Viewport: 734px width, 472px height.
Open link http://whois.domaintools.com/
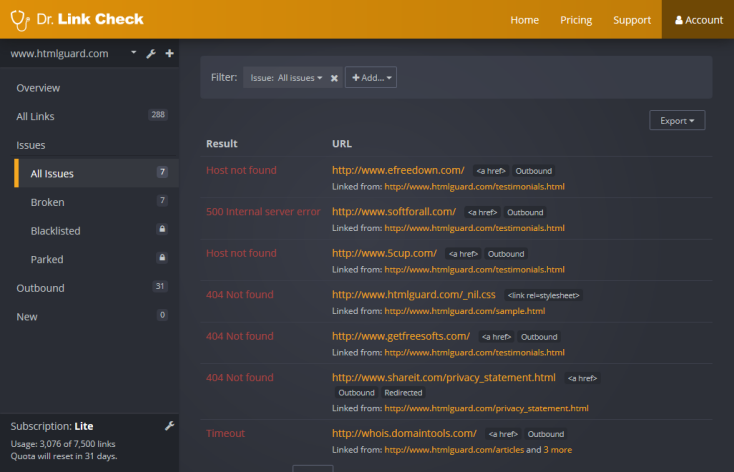point(404,433)
